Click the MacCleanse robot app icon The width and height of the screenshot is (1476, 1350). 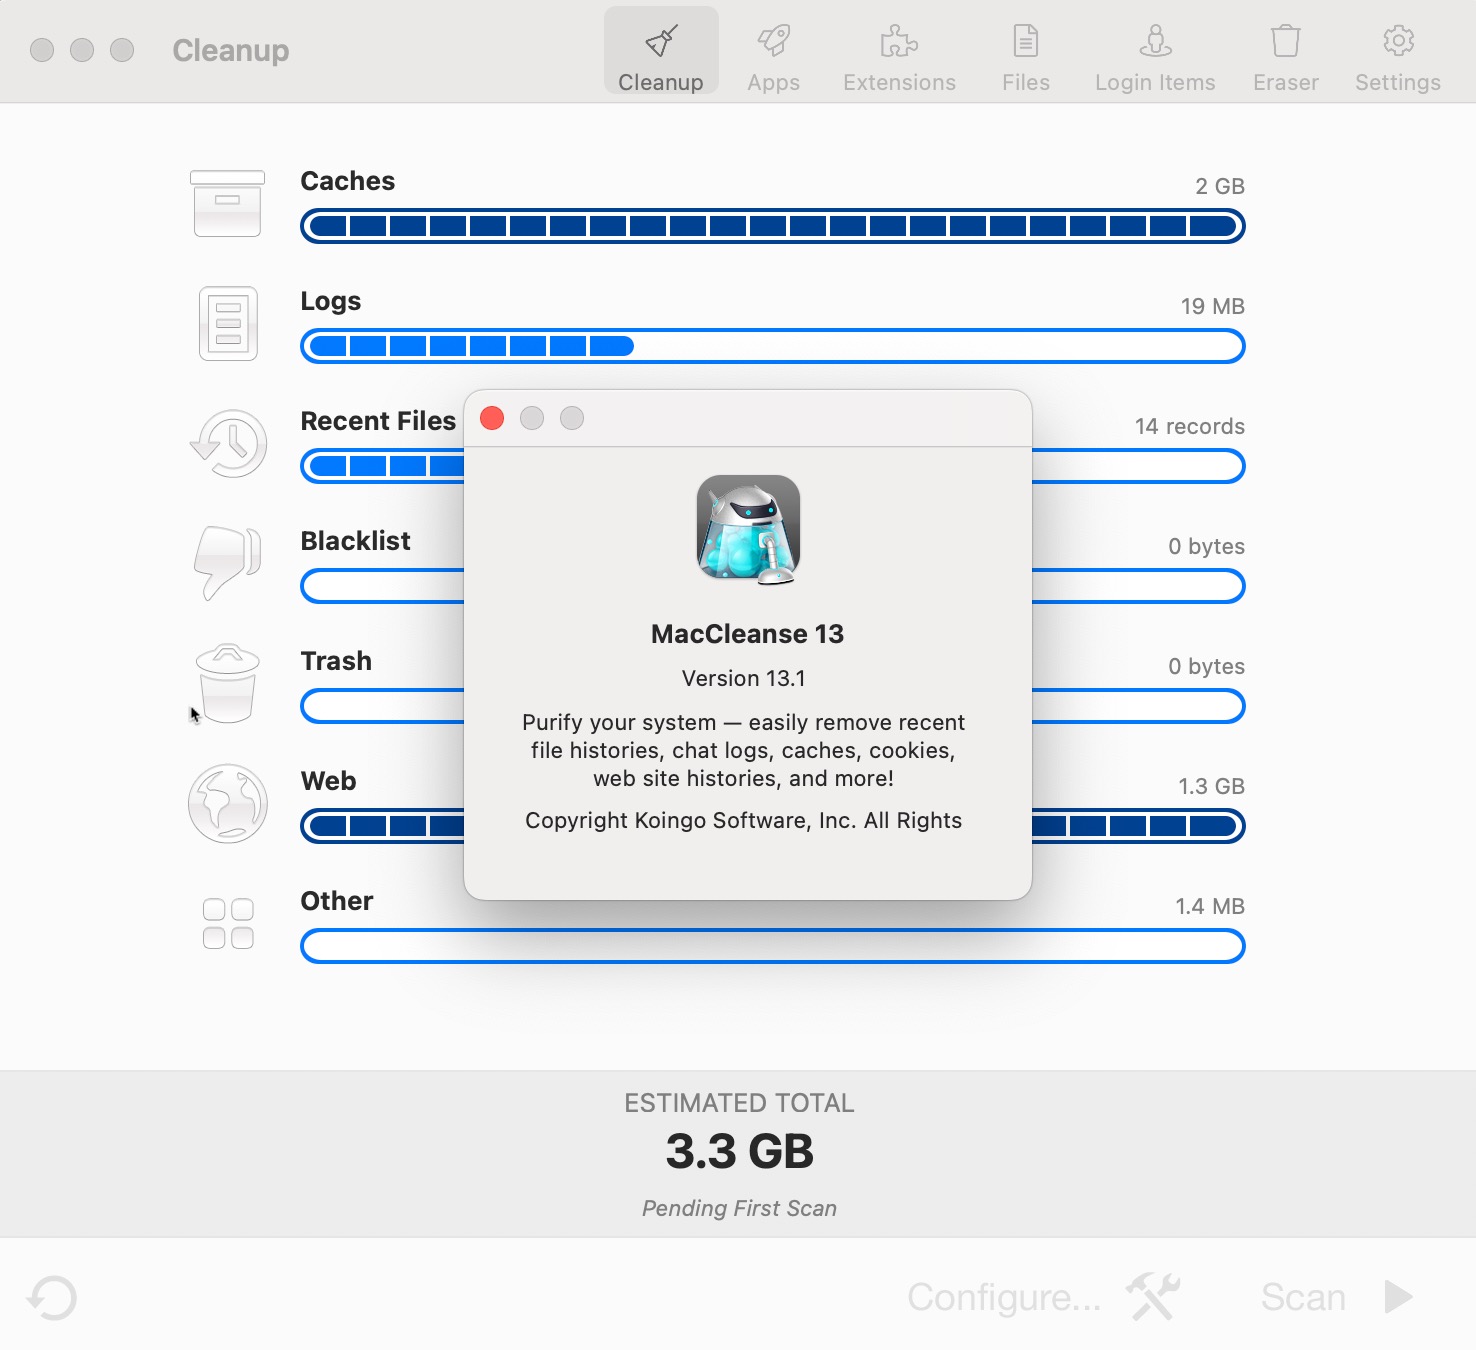748,529
